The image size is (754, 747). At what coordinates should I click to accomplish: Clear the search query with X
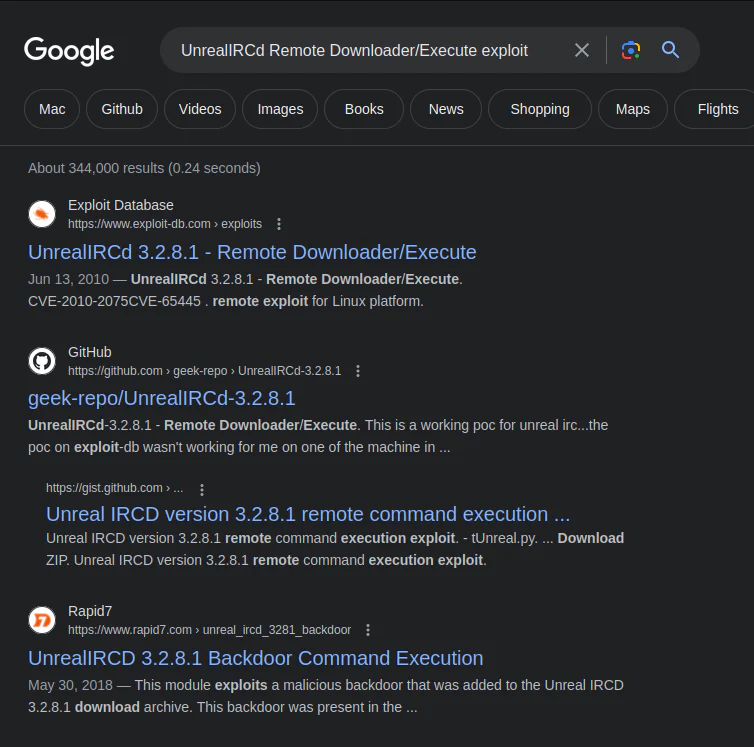(x=582, y=50)
